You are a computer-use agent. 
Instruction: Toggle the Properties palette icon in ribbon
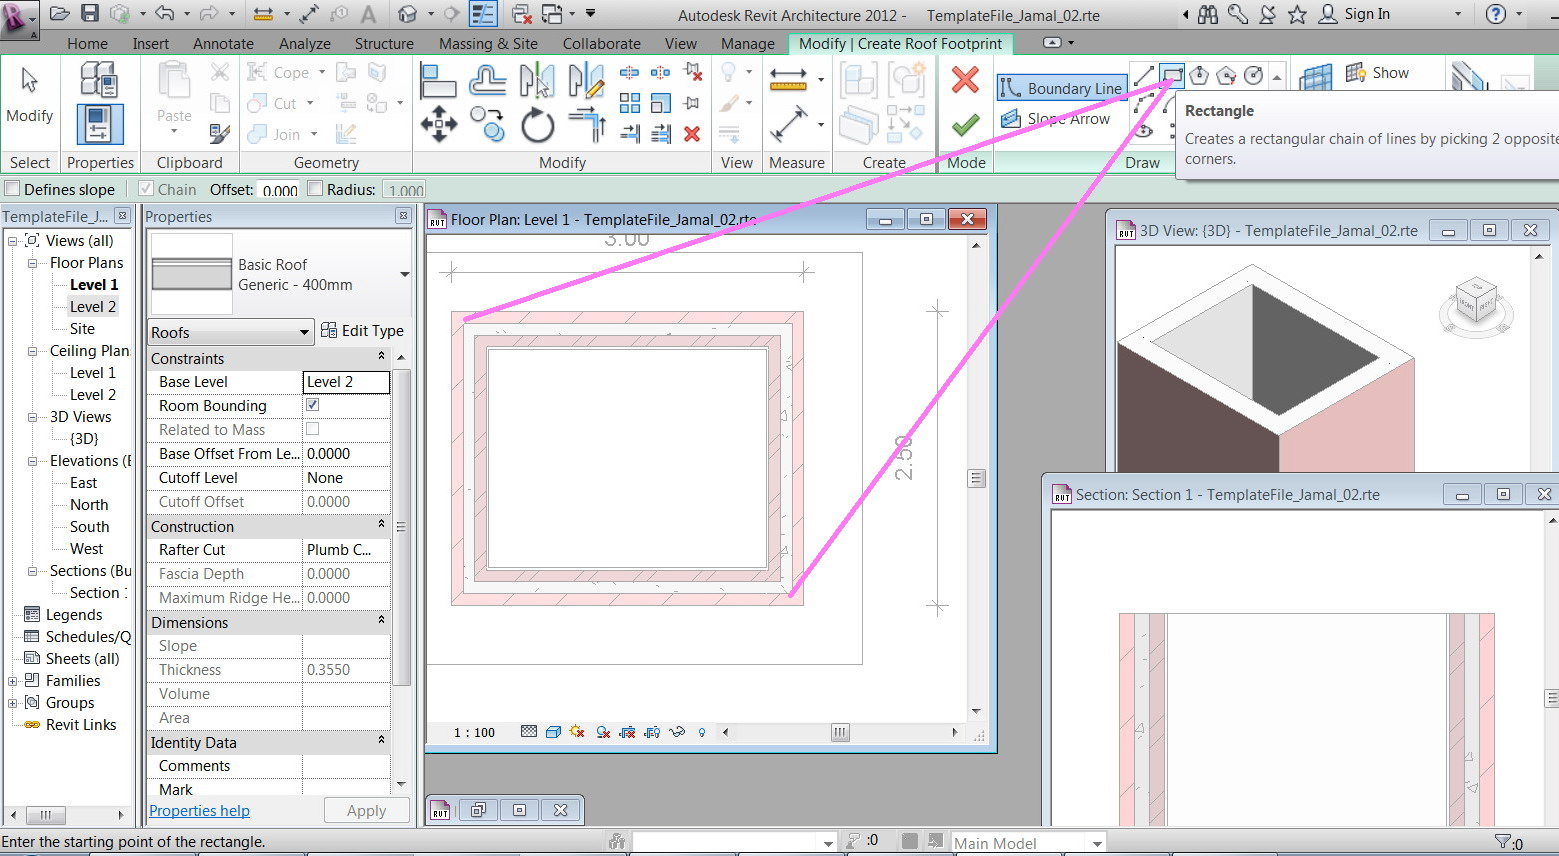(99, 125)
